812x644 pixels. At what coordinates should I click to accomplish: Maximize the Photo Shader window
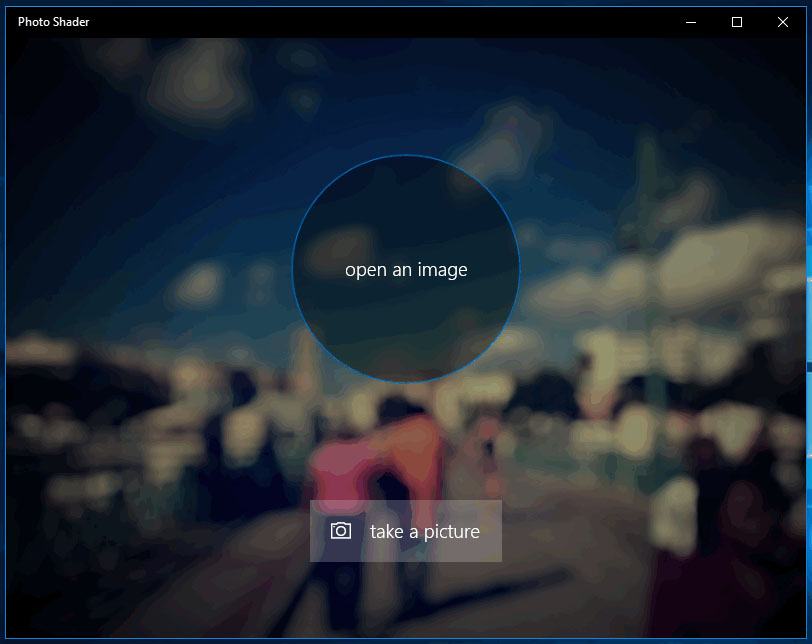click(x=737, y=22)
